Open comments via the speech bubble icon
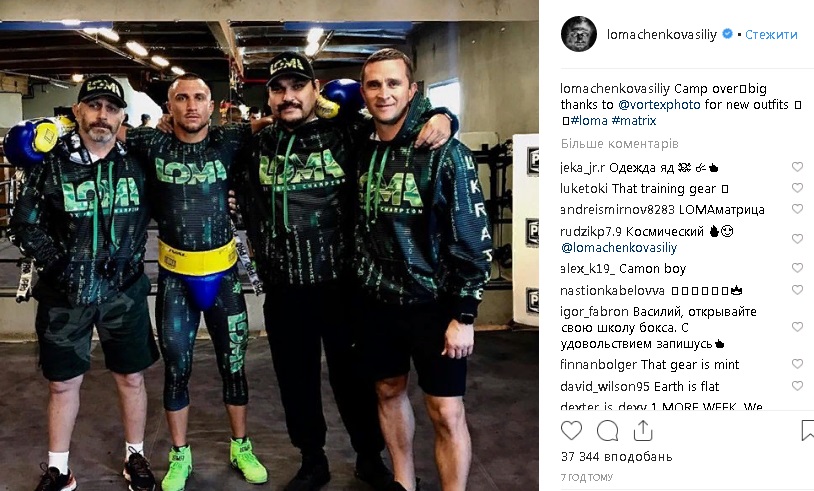814x491 pixels. pos(607,431)
